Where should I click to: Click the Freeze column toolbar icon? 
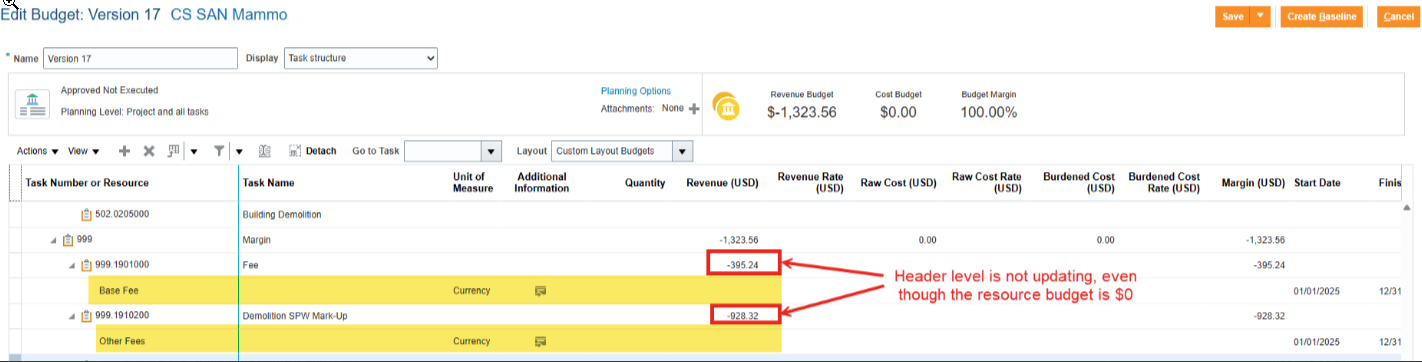point(174,151)
